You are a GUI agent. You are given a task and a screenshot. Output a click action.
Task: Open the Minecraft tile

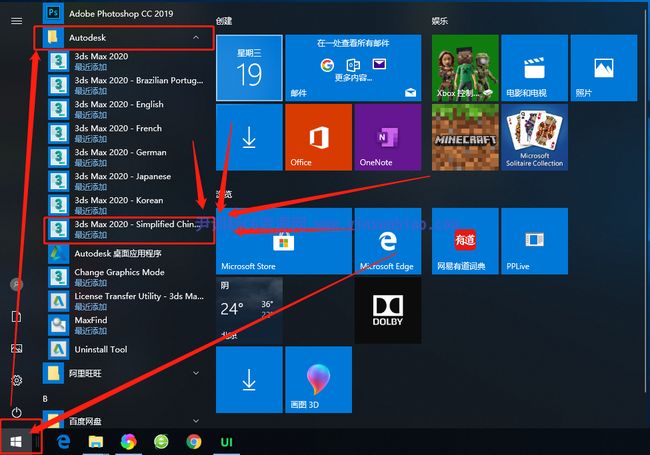click(465, 137)
